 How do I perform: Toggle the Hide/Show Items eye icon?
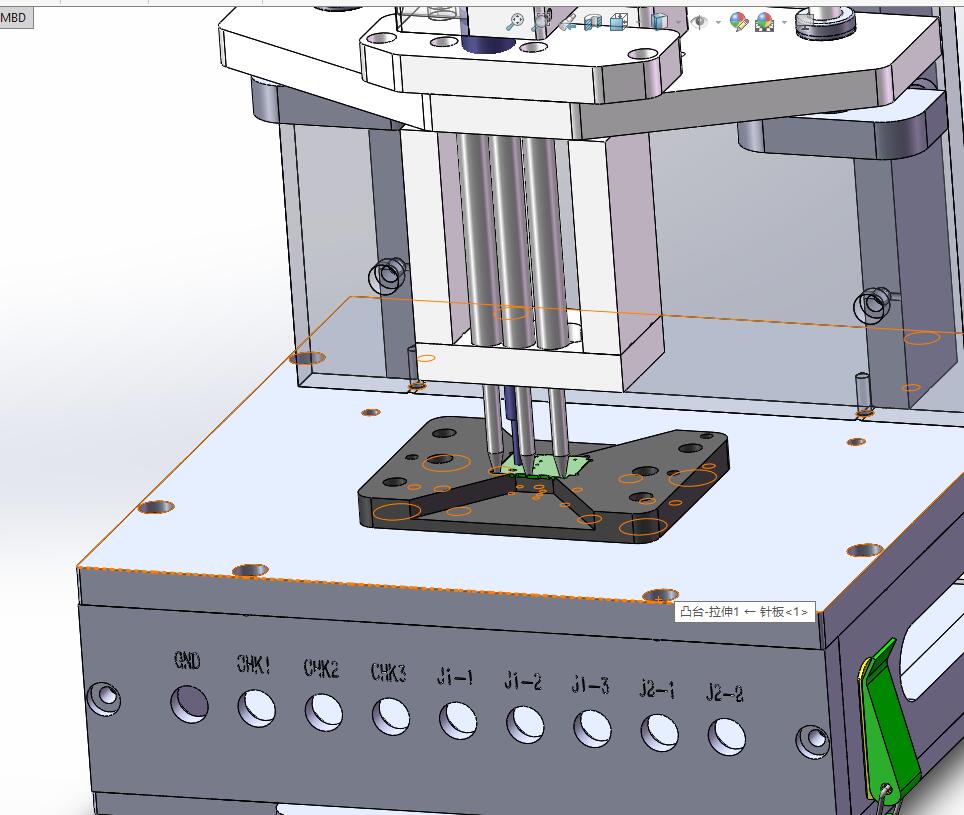tap(698, 23)
